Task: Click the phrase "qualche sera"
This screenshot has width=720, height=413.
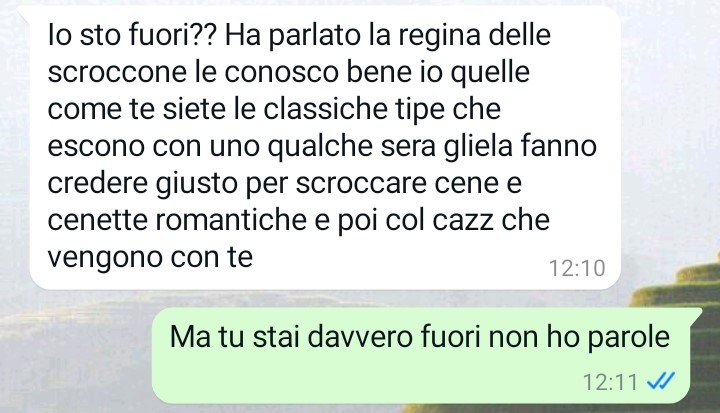Action: [x=351, y=147]
